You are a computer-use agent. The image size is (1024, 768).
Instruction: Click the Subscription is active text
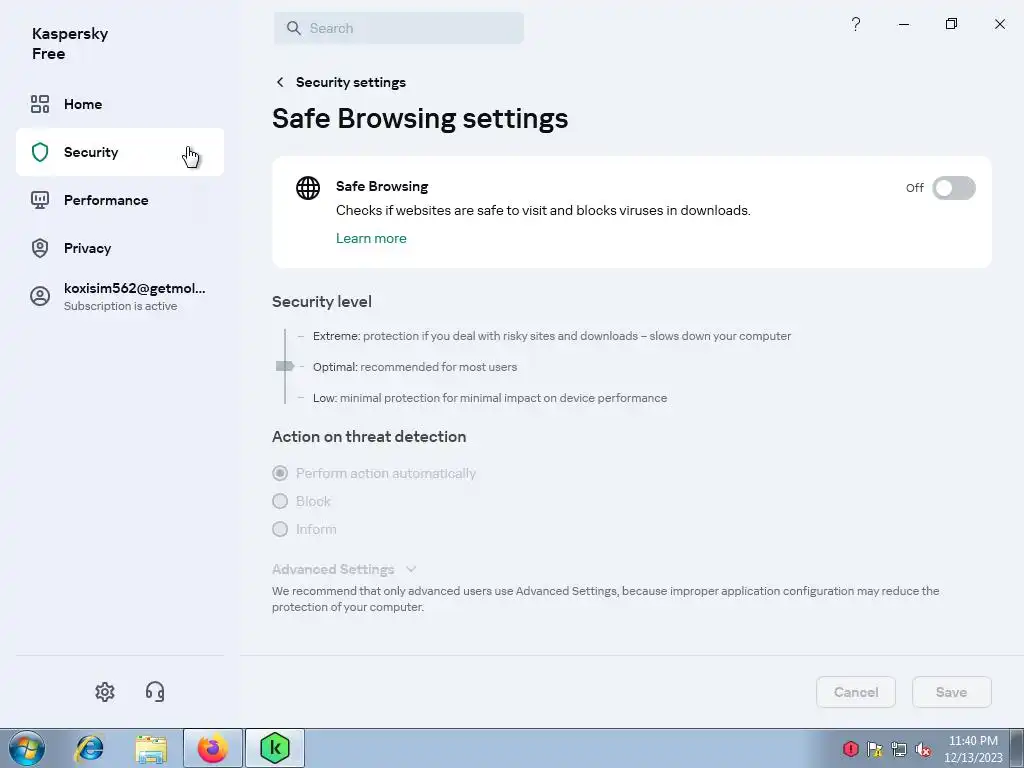coord(121,306)
